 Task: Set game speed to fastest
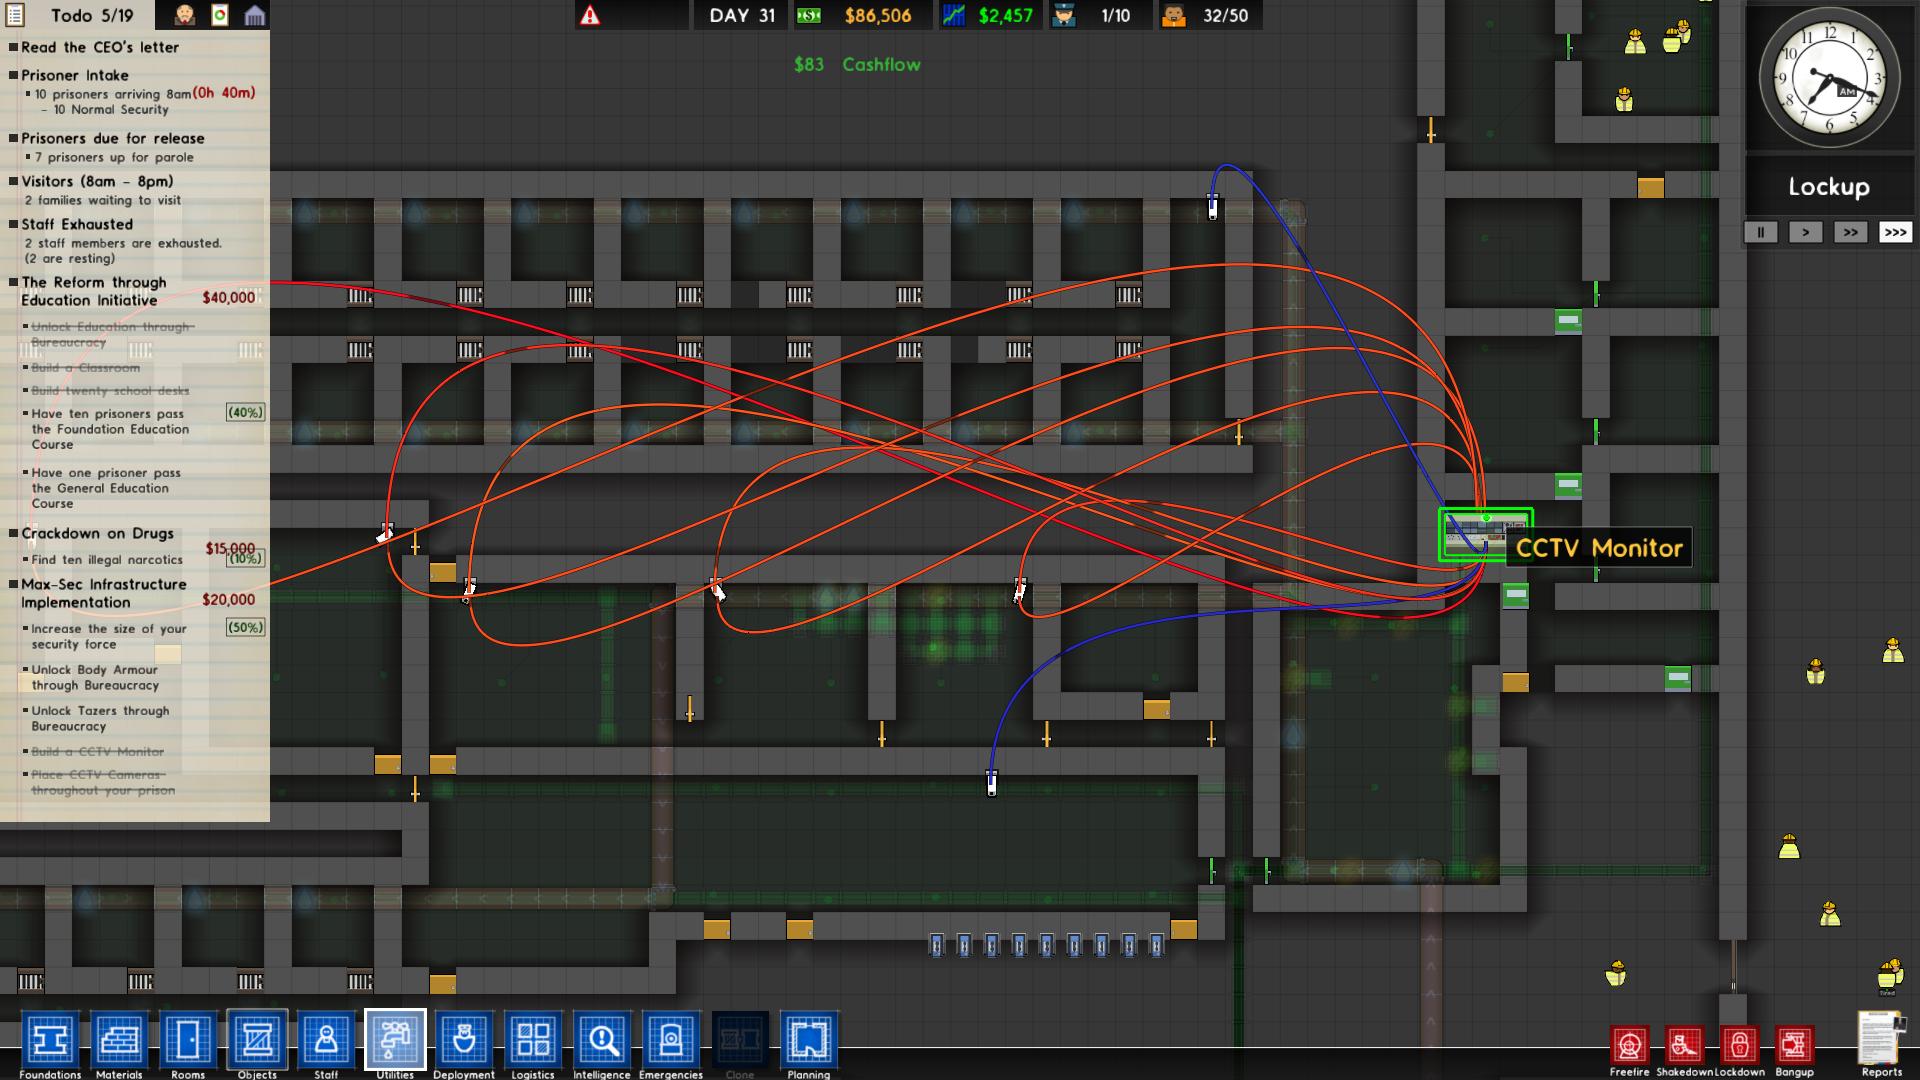pos(1895,232)
